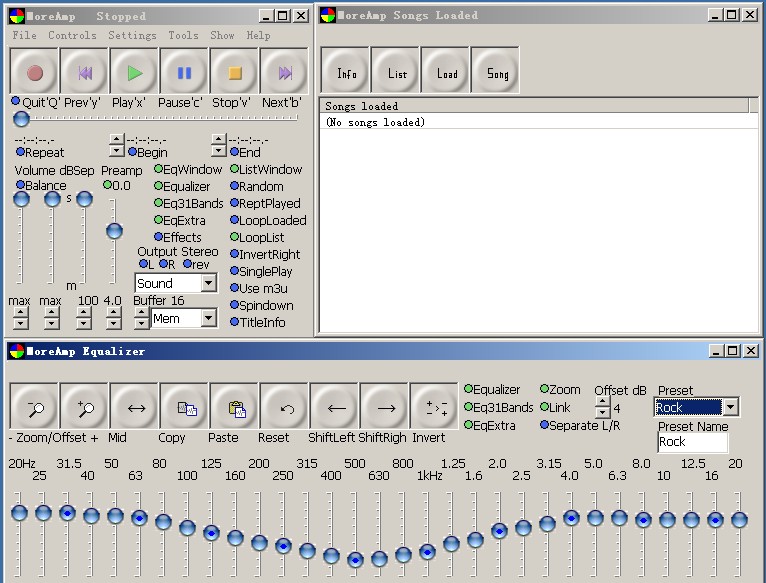Image resolution: width=766 pixels, height=583 pixels.
Task: Open the Settings menu
Action: click(x=132, y=35)
